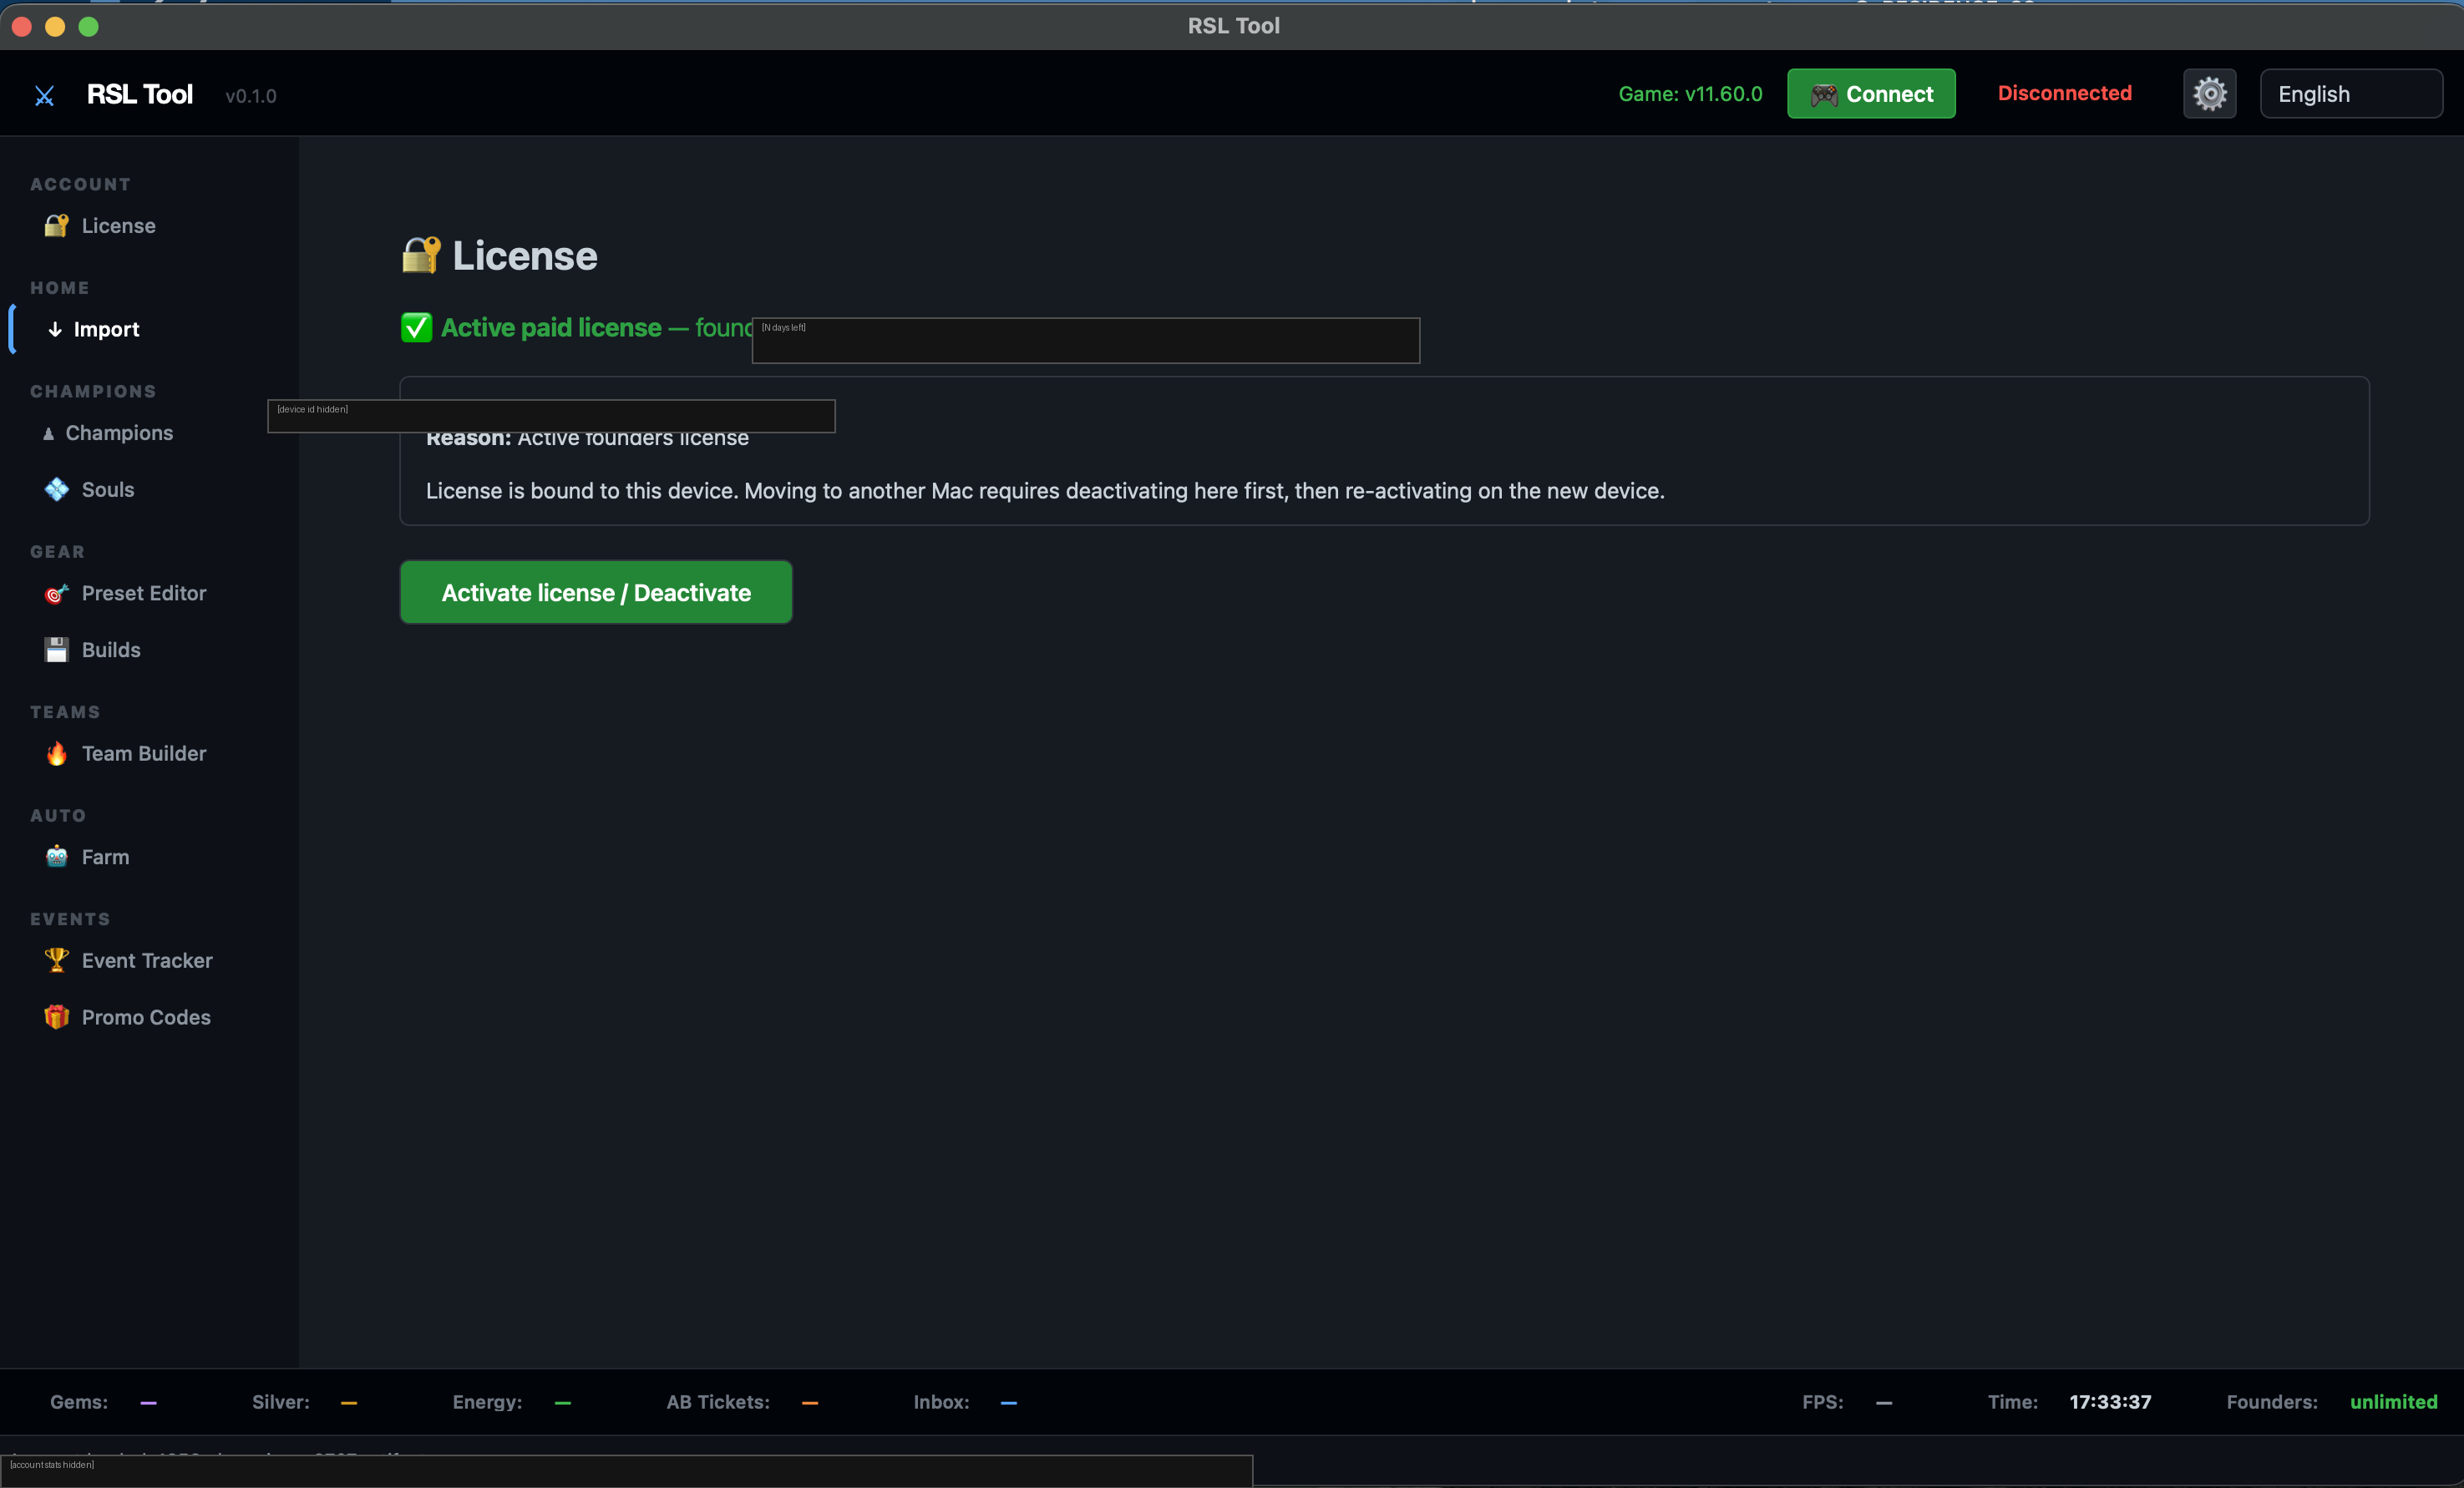This screenshot has height=1488, width=2464.
Task: Open the Promo Codes page
Action: tap(146, 1017)
